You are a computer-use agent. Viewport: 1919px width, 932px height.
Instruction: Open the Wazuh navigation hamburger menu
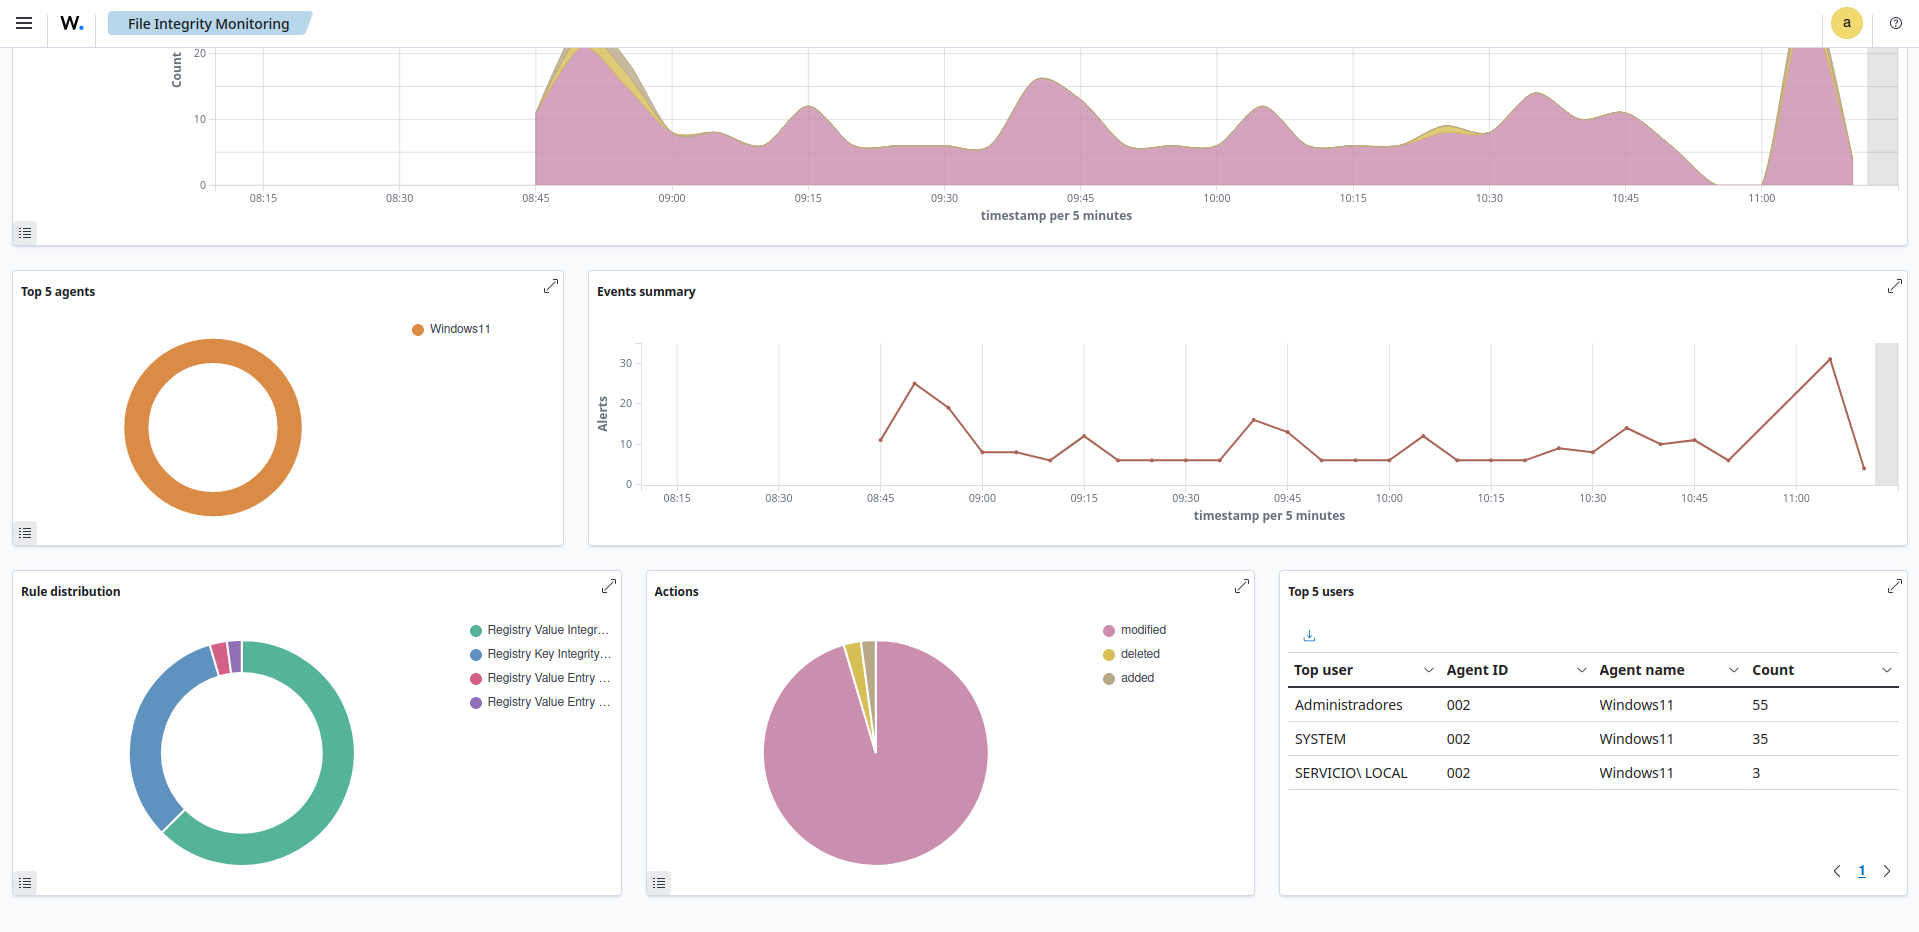pos(23,23)
